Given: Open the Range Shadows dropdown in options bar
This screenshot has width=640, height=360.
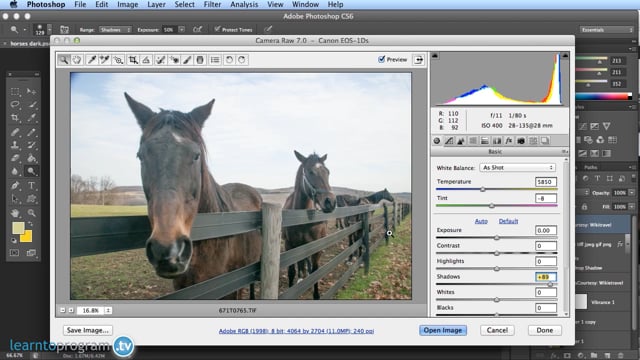Looking at the screenshot, I should click(115, 30).
